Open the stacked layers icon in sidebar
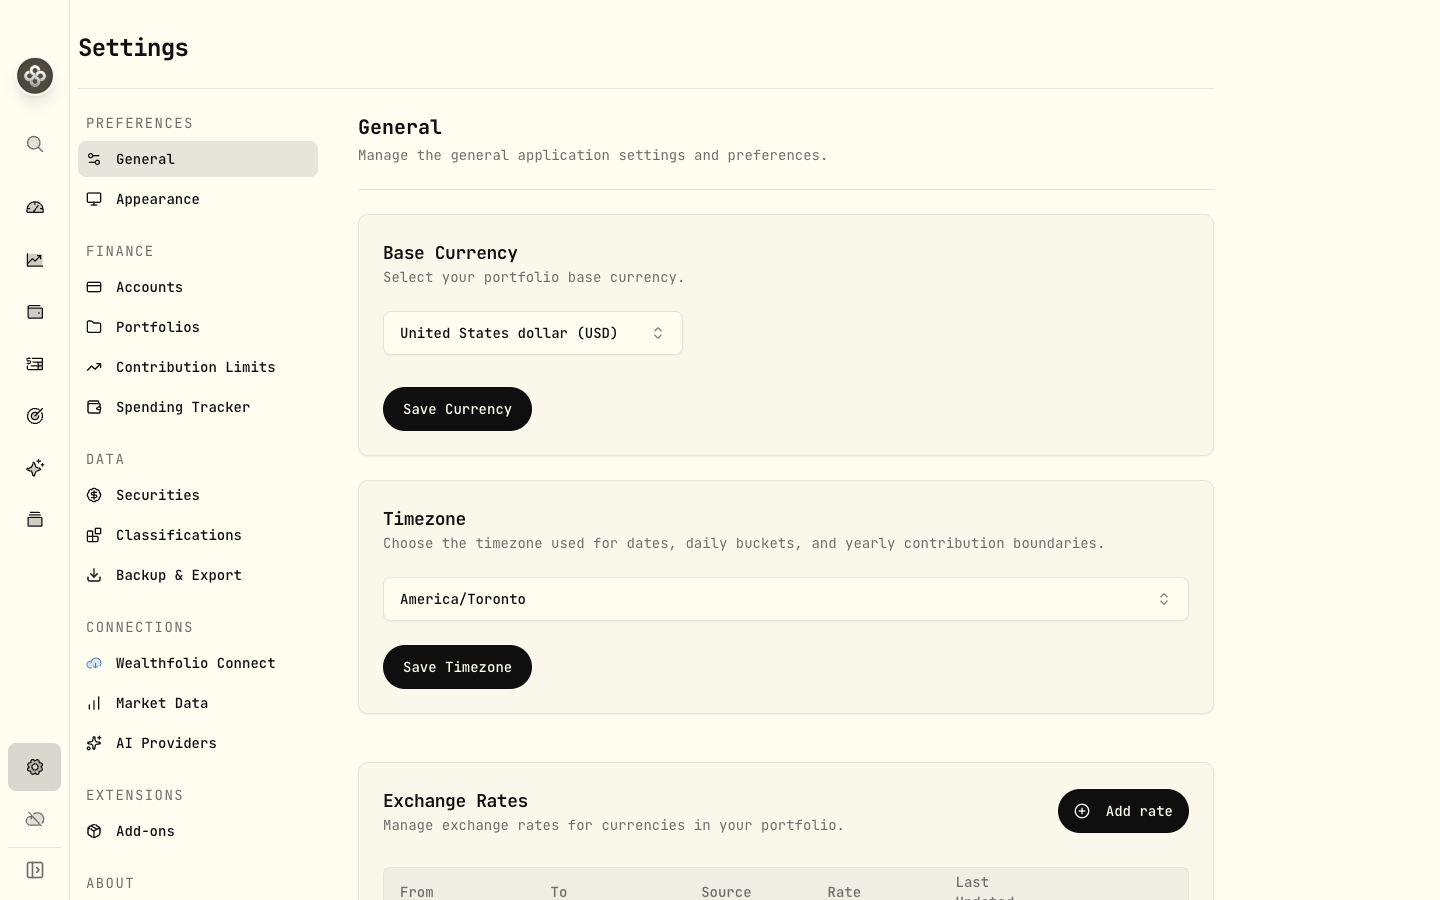This screenshot has width=1440, height=900. (35, 520)
